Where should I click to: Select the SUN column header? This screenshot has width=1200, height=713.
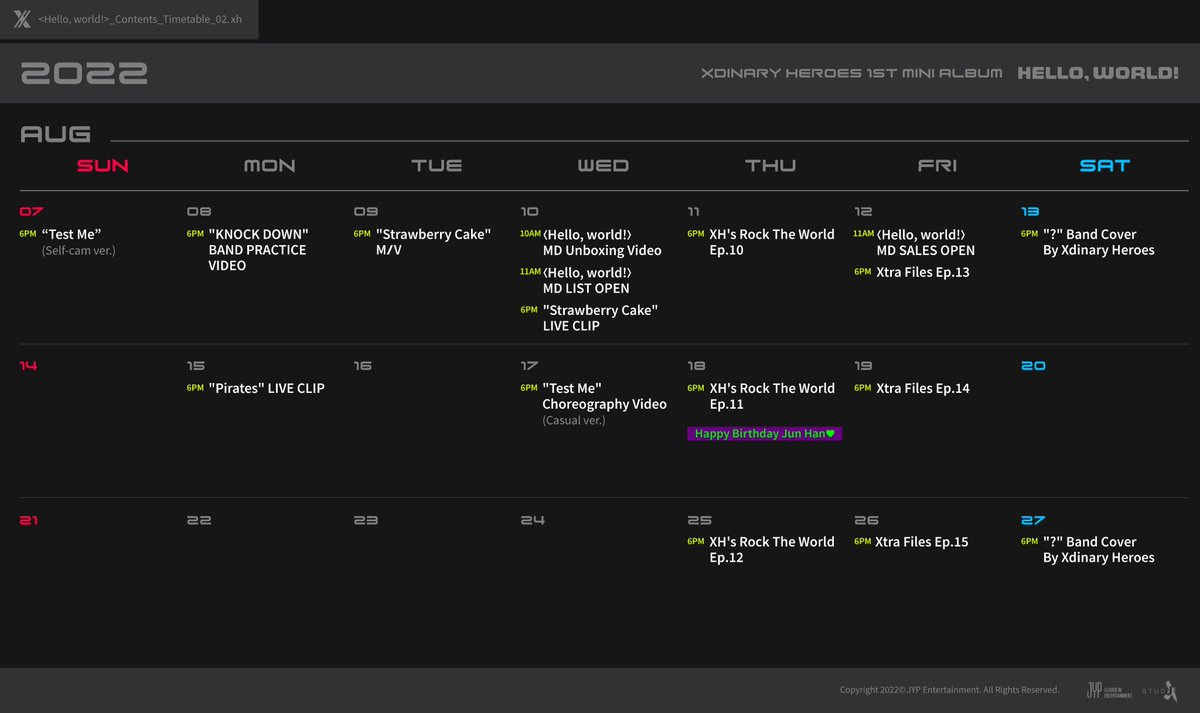pos(103,166)
